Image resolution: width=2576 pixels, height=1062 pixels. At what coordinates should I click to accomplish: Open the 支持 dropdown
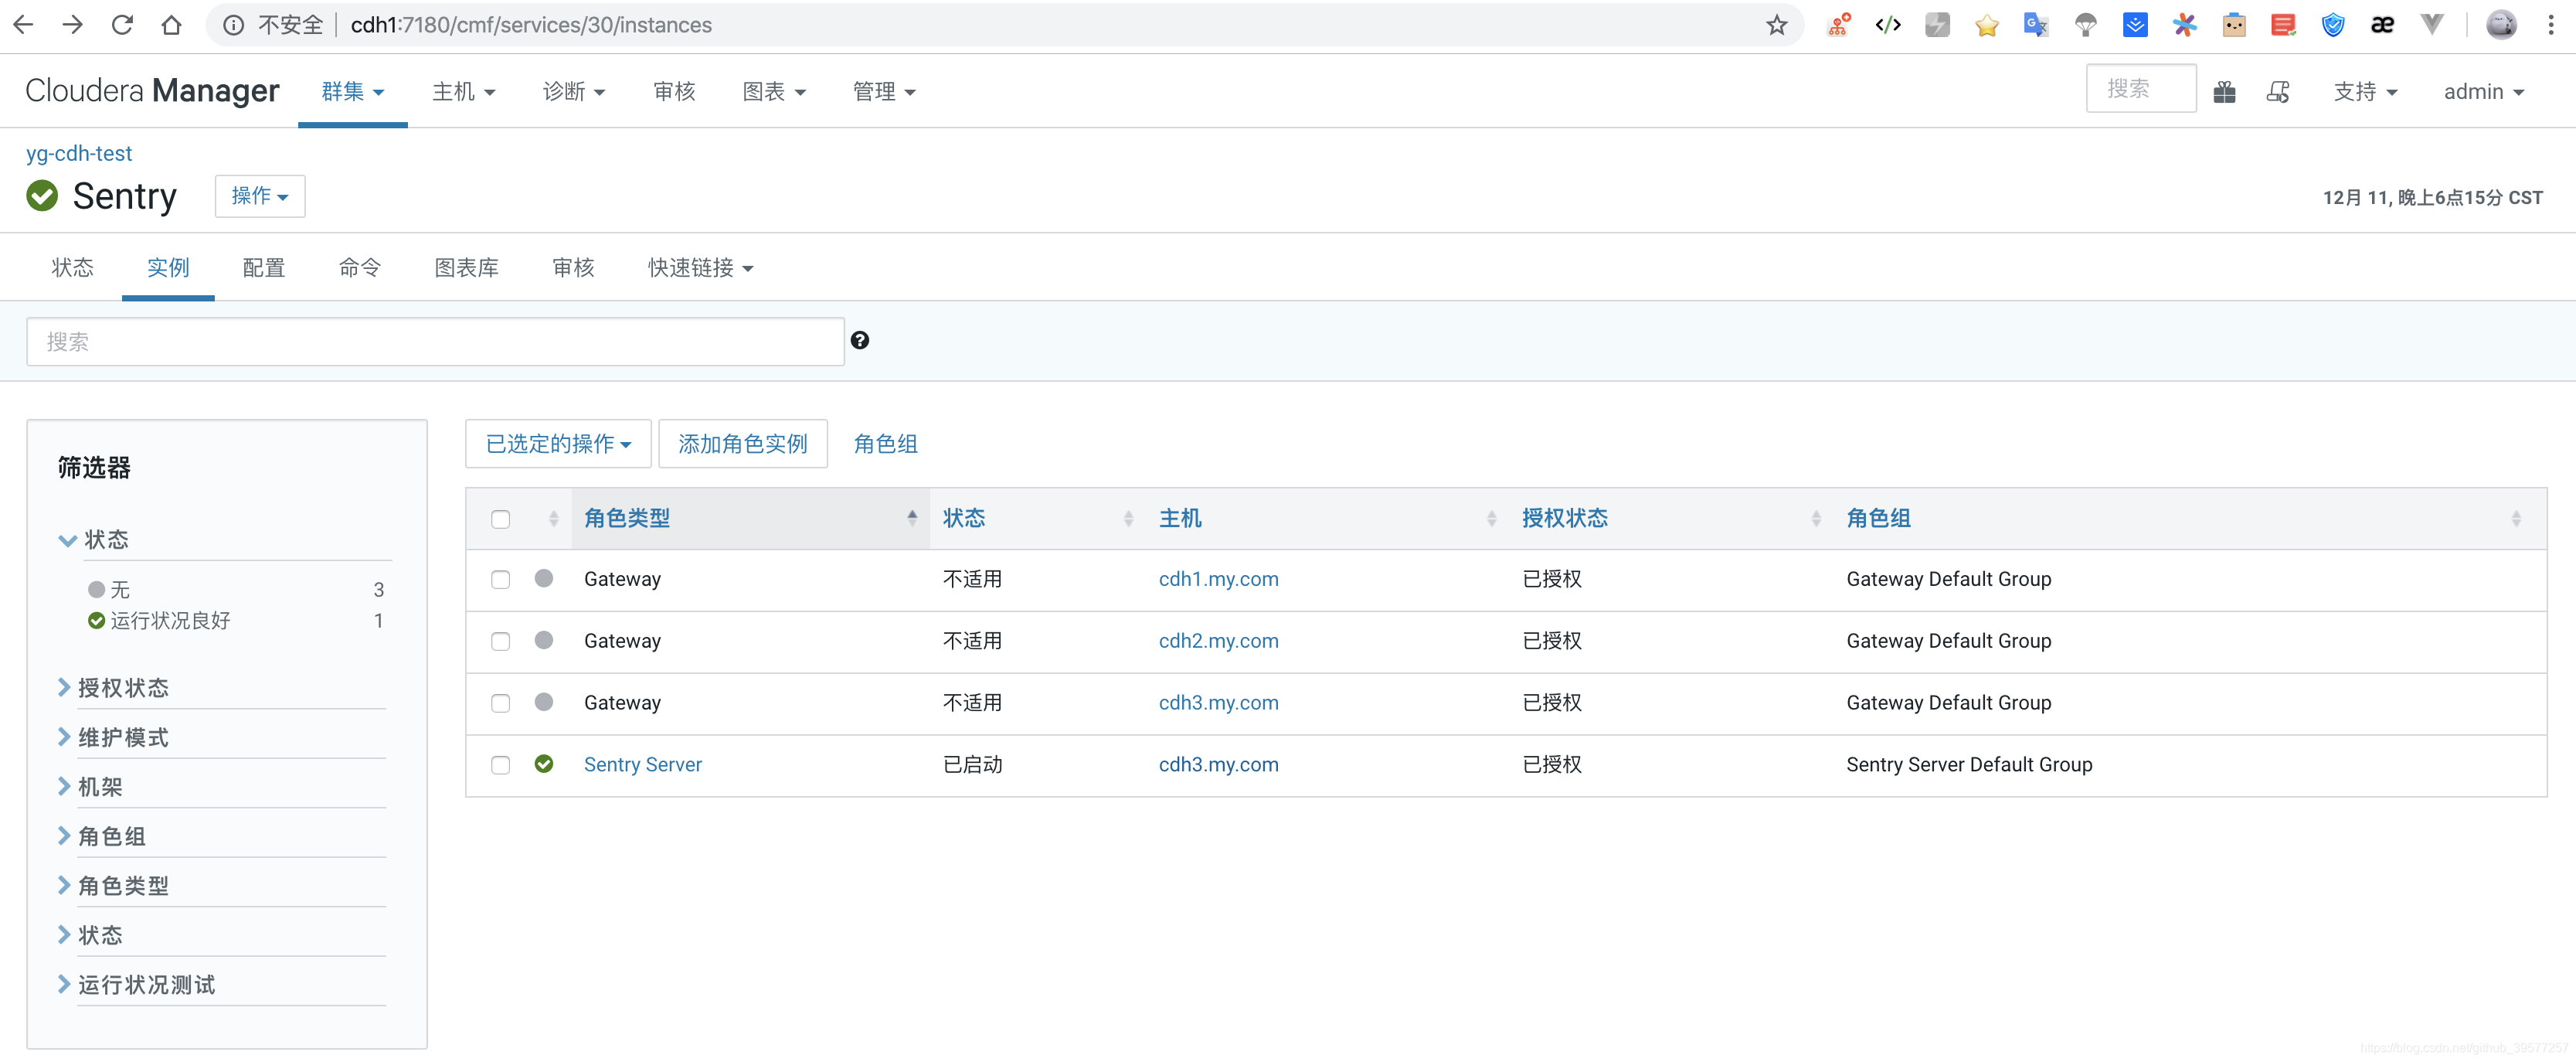(2366, 92)
